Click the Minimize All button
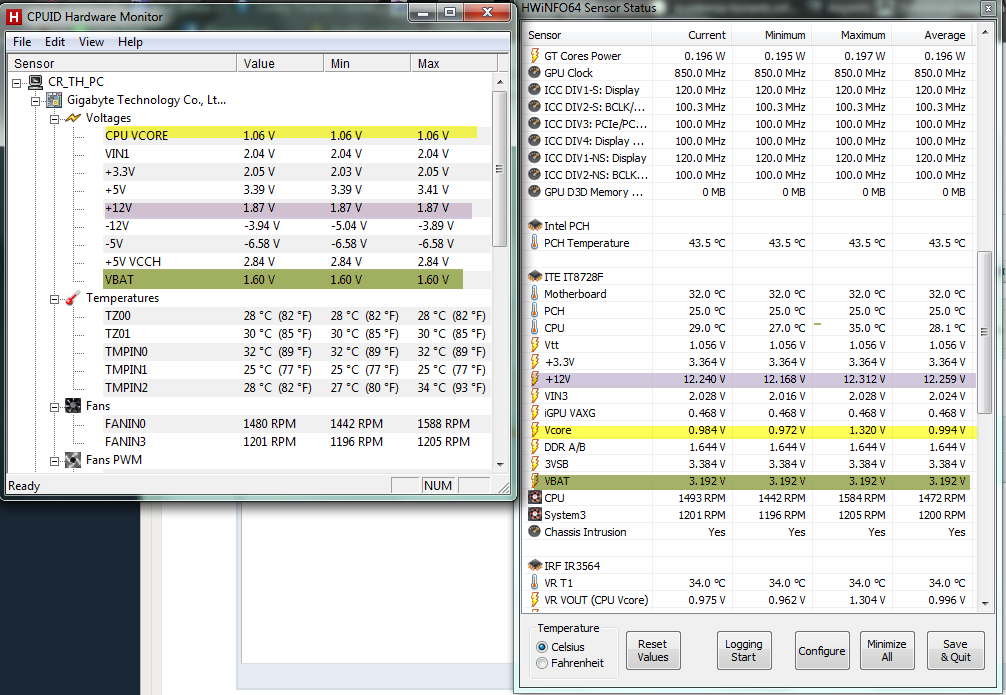The image size is (1006, 695). [887, 651]
